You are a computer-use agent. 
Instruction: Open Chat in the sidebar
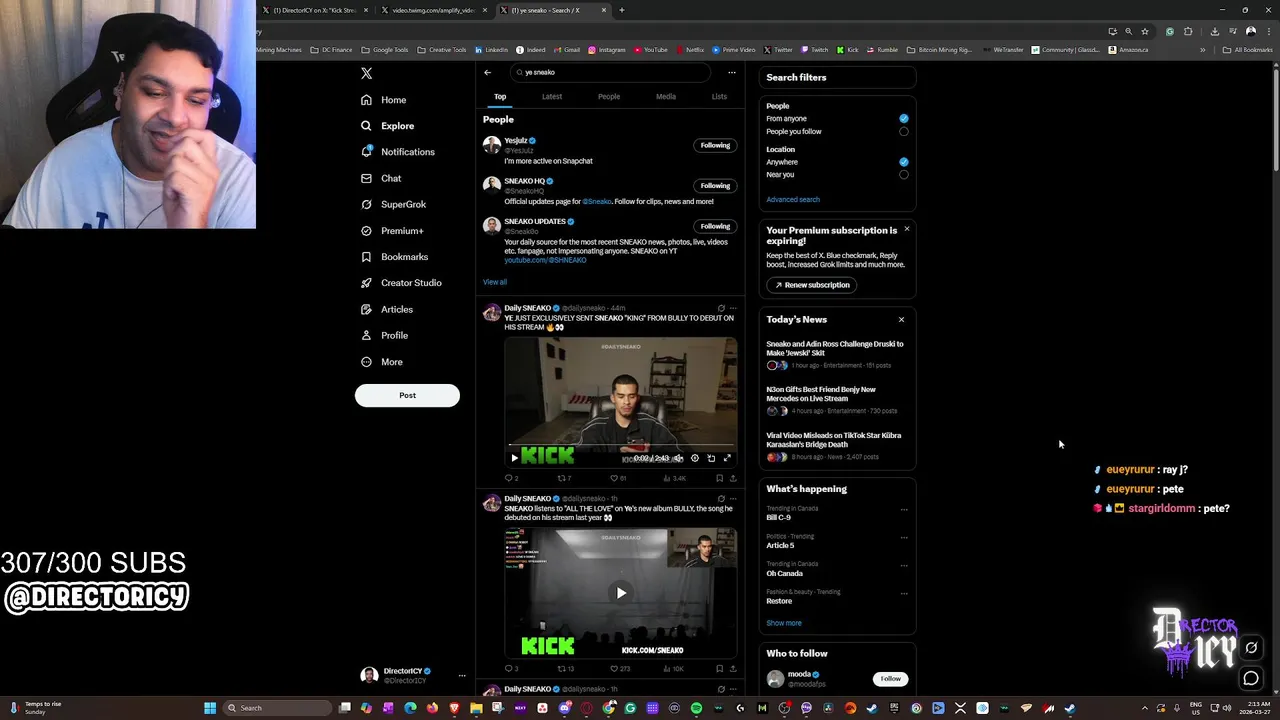coord(381,178)
